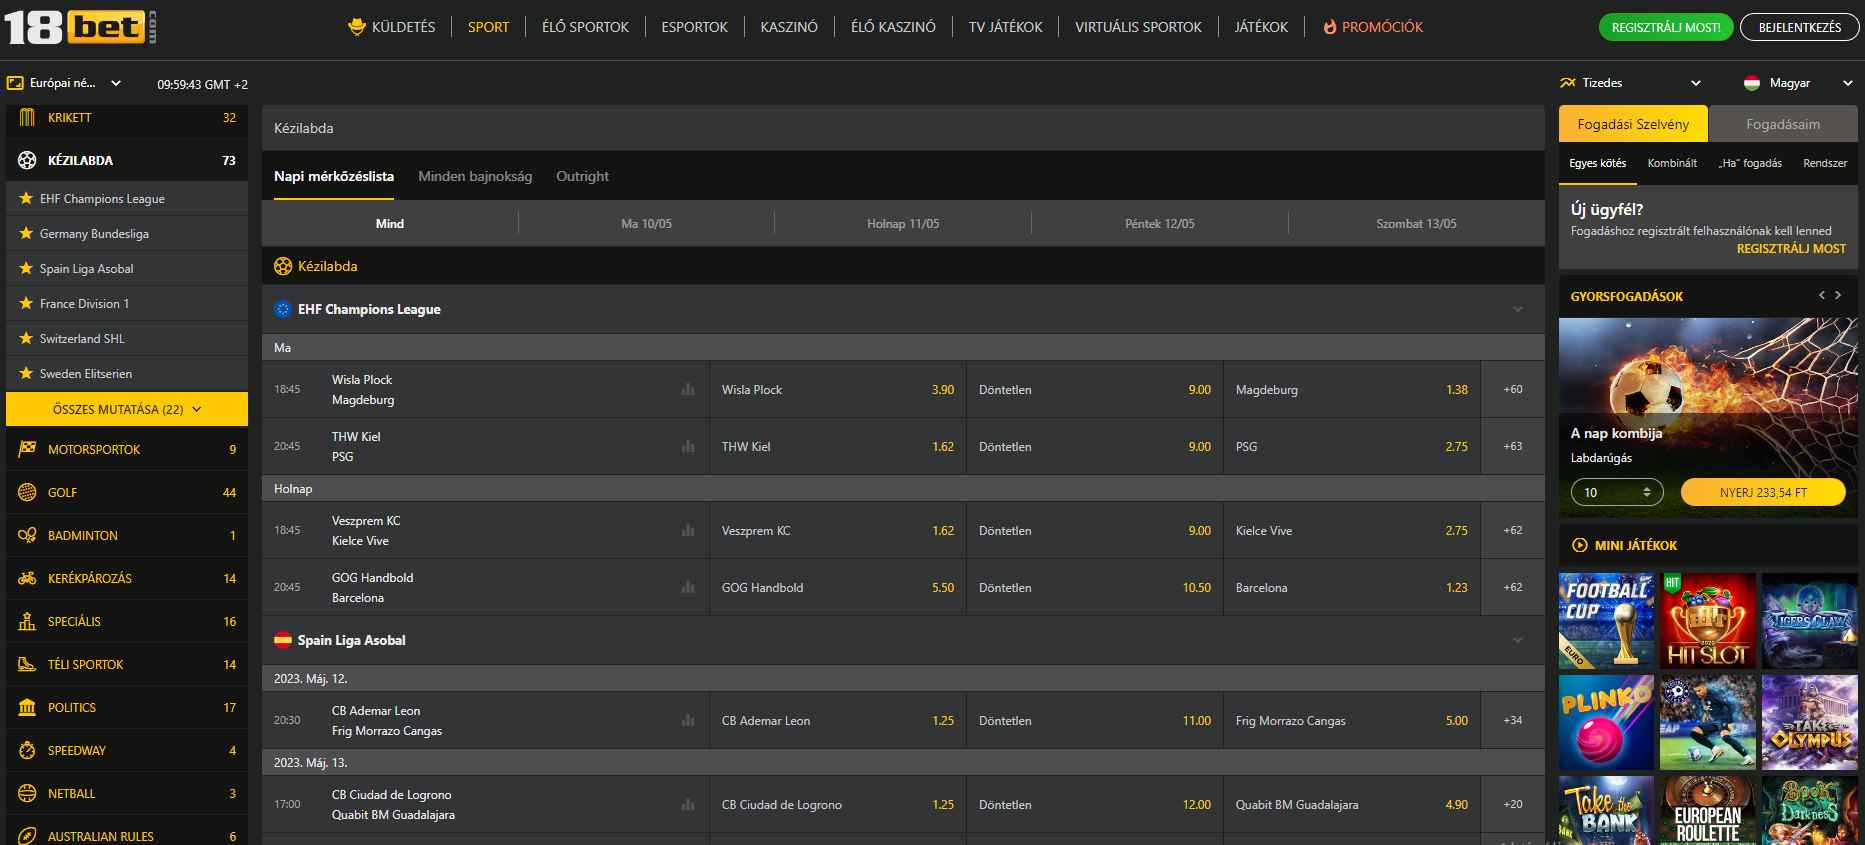Open the Hit Slot mini game
Viewport: 1865px width, 845px height.
coord(1708,621)
